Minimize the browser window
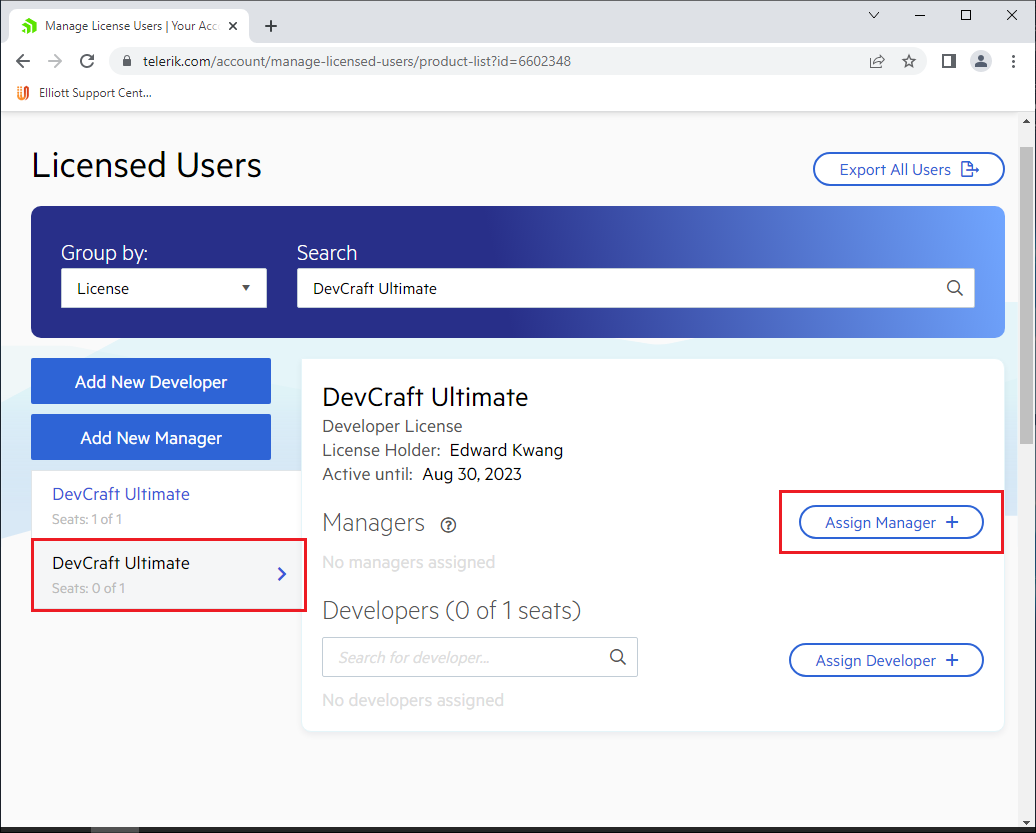This screenshot has width=1036, height=833. pyautogui.click(x=920, y=15)
